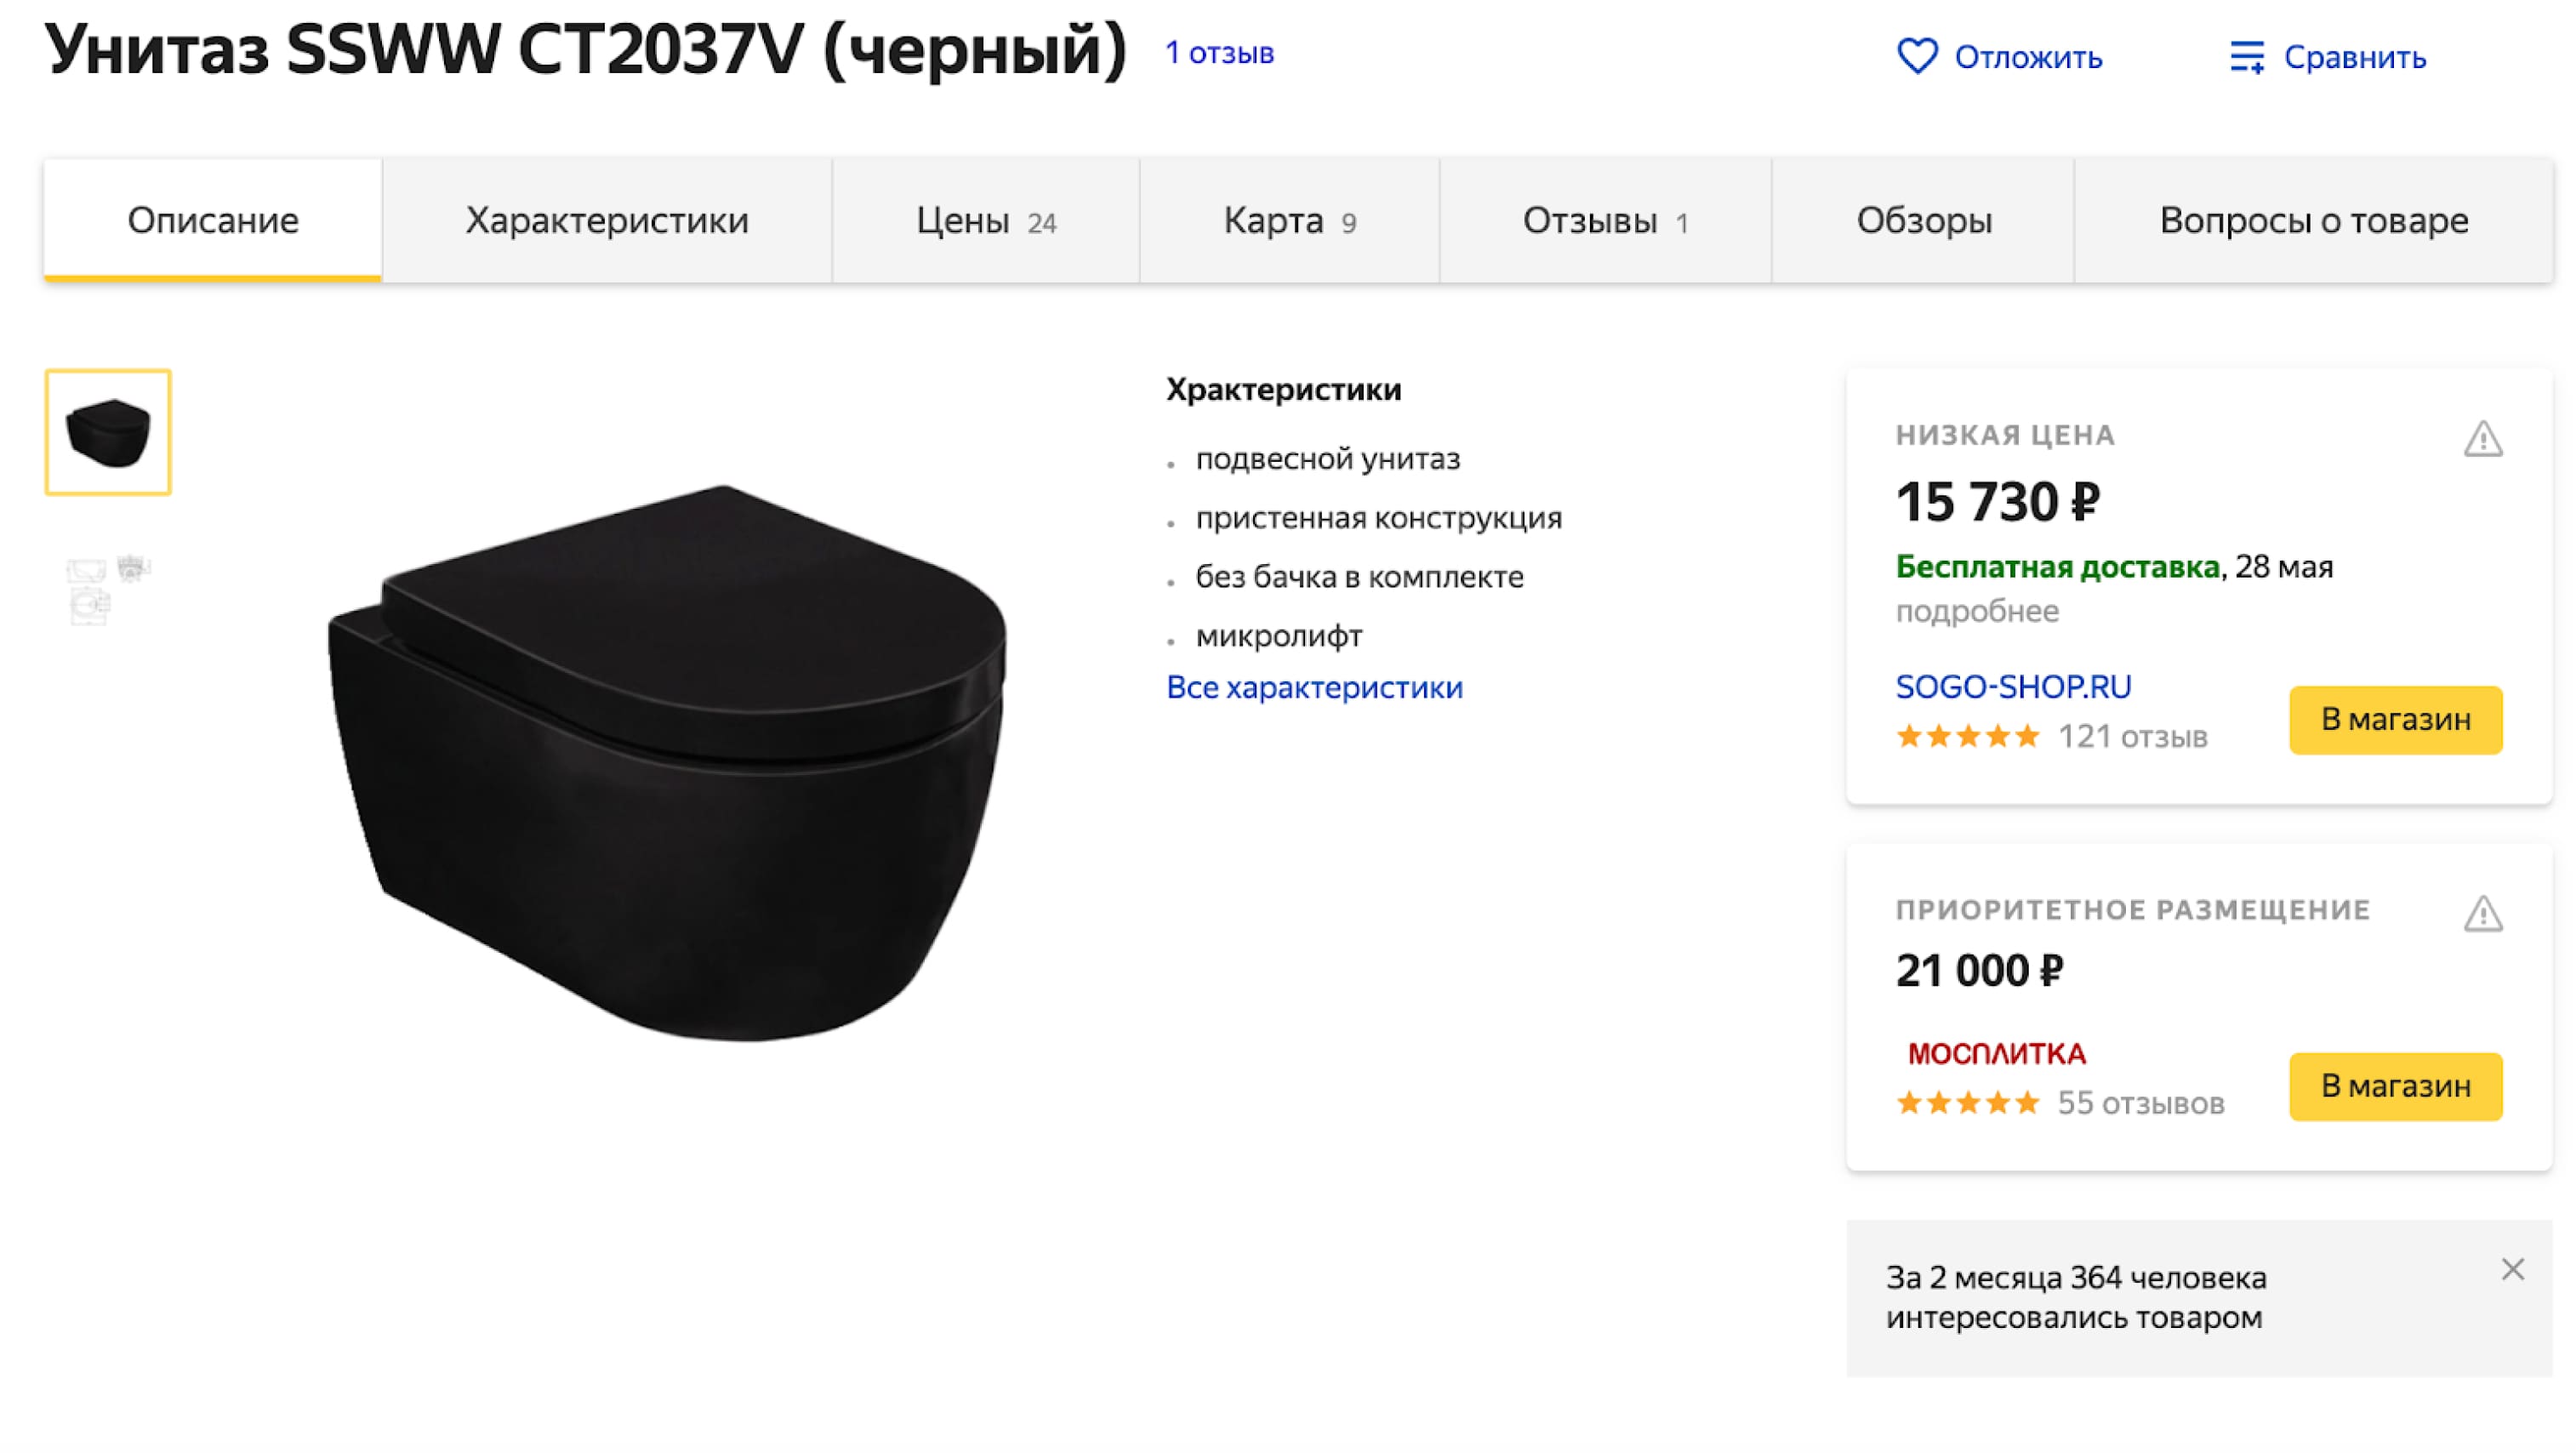The height and width of the screenshot is (1453, 2576).
Task: Dismiss the interest notification banner
Action: tap(2512, 1269)
